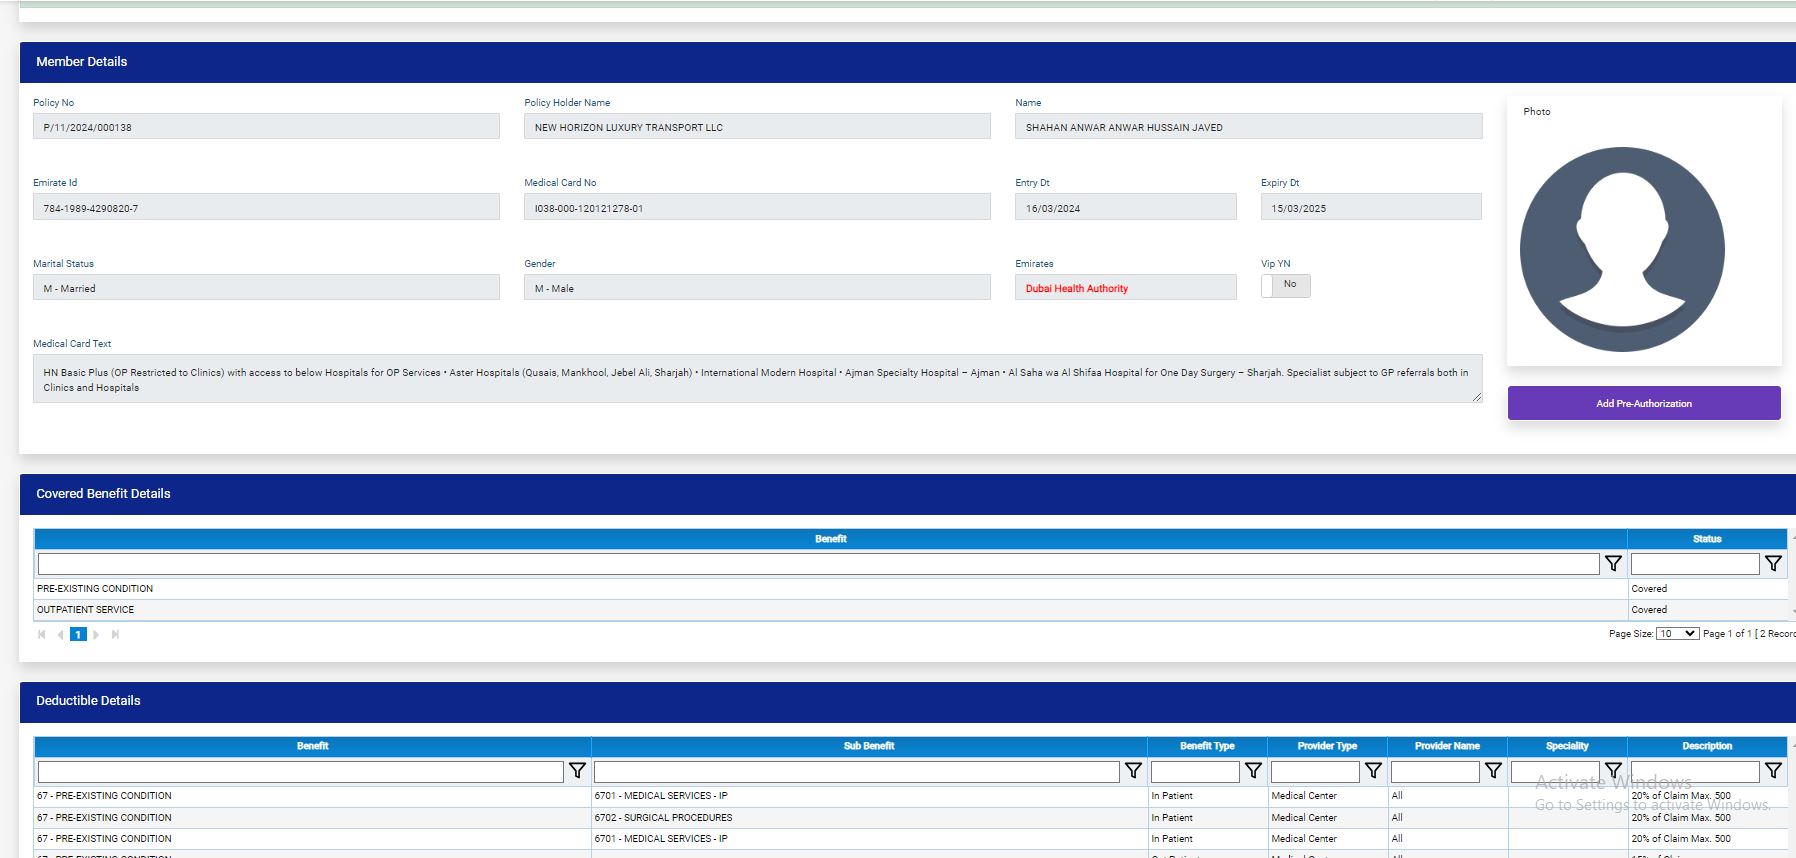
Task: Click the Status filter icon in Covered Benefit Details
Action: [1773, 564]
